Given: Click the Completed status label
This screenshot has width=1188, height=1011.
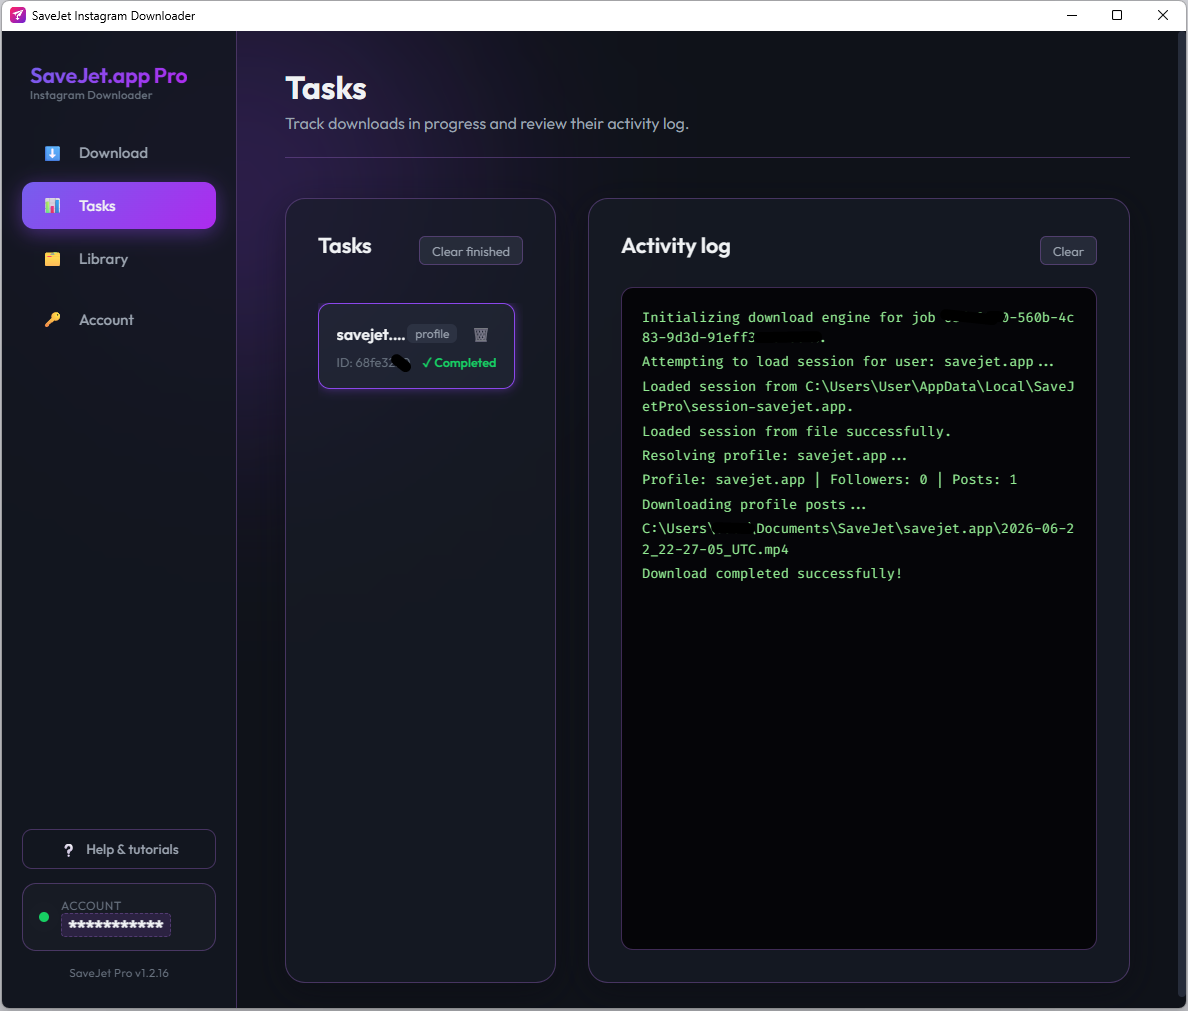Looking at the screenshot, I should (459, 363).
